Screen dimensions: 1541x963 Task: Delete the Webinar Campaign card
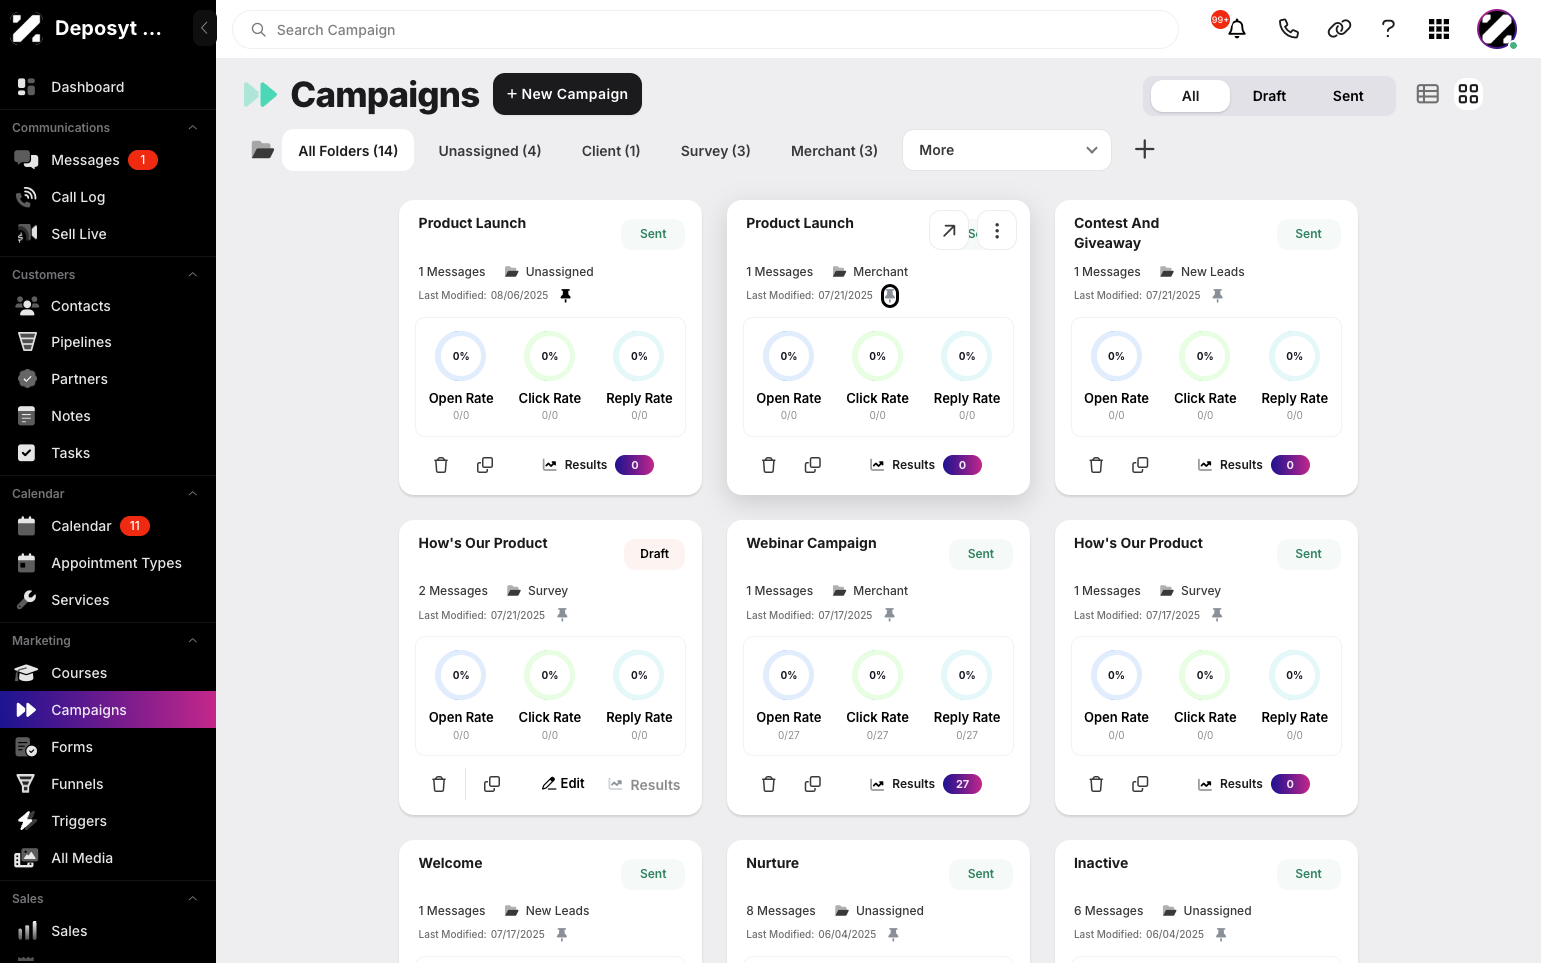(x=769, y=784)
